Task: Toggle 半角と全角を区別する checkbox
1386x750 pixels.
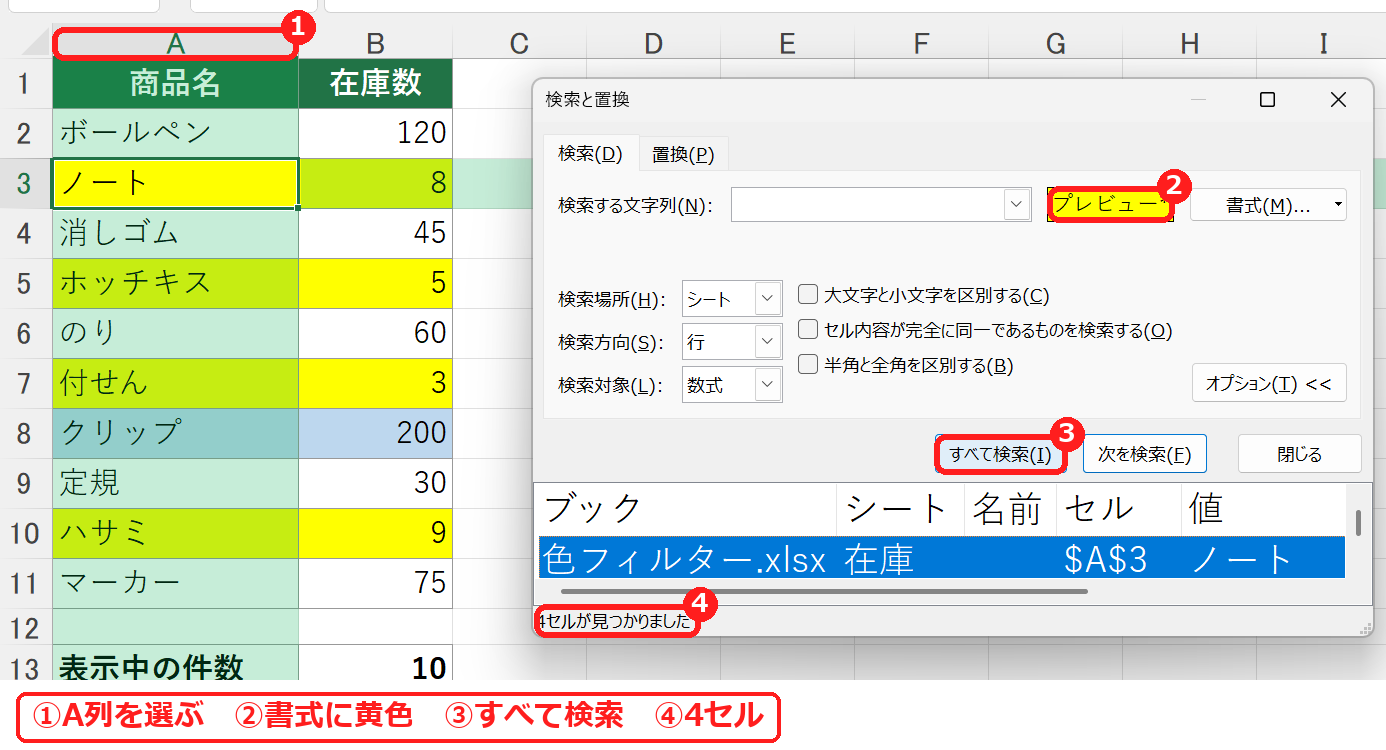Action: tap(808, 365)
